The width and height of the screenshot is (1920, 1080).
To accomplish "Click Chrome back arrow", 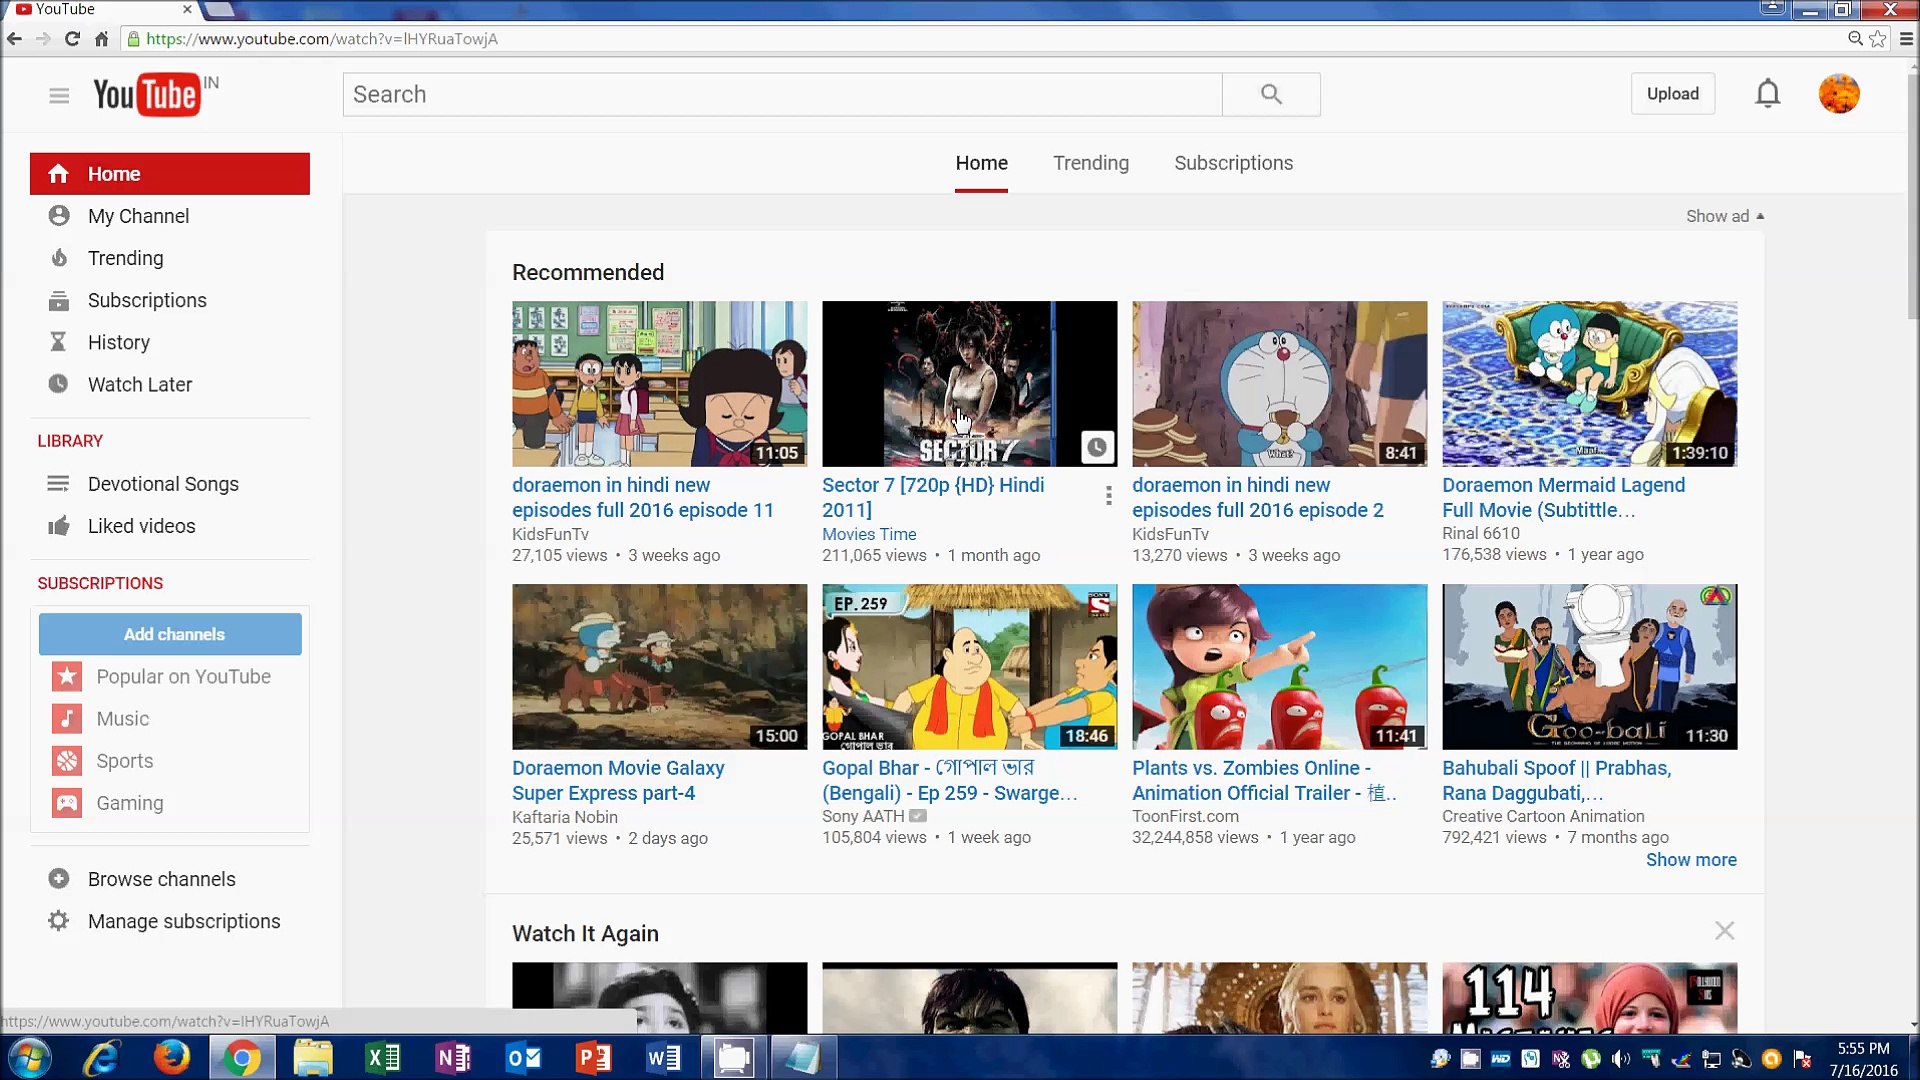I will (x=14, y=39).
